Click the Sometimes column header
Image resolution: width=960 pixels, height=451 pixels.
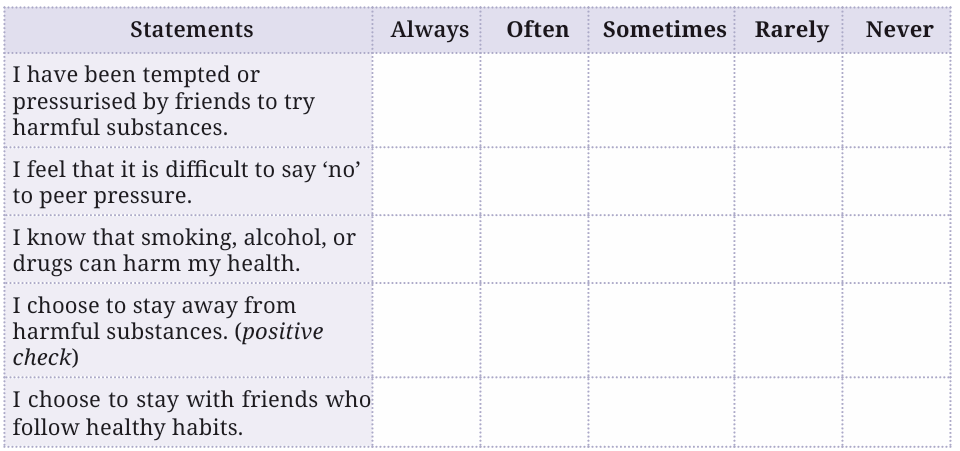coord(662,30)
